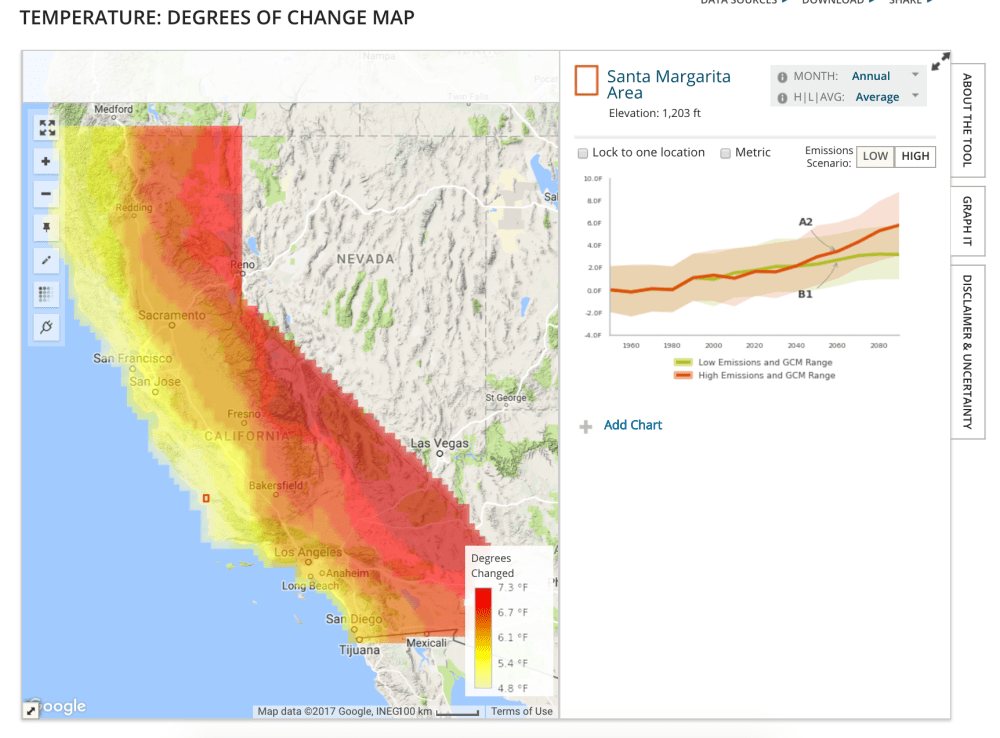Click the dotted grid opacity icon
This screenshot has width=1000, height=738.
click(x=46, y=294)
